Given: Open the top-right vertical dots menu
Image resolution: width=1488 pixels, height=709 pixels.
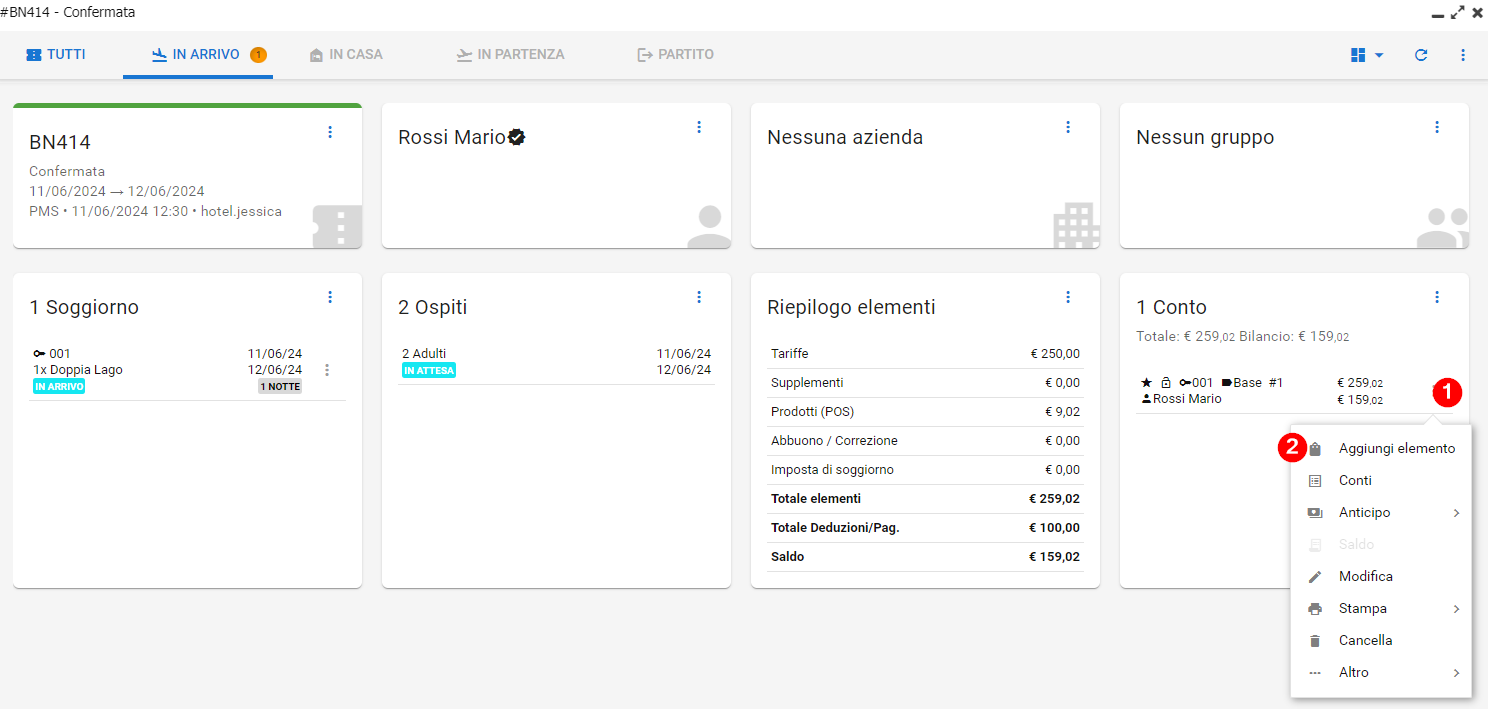Looking at the screenshot, I should pyautogui.click(x=1463, y=55).
